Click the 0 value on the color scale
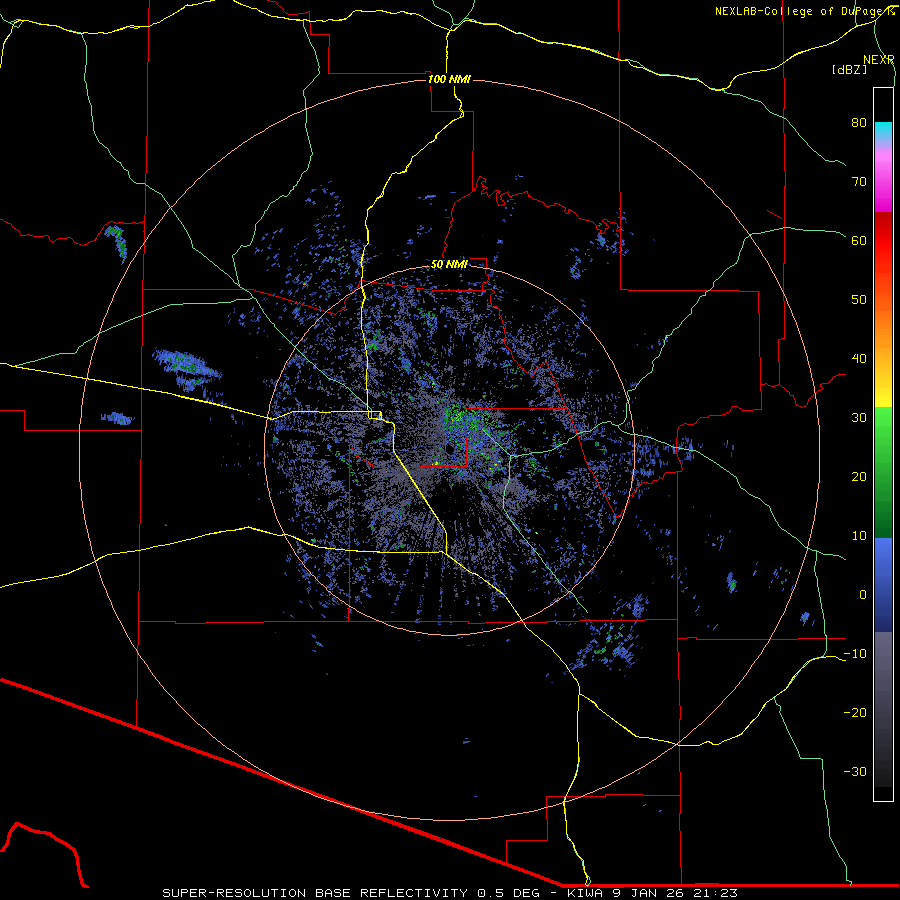This screenshot has height=900, width=900. click(x=863, y=595)
